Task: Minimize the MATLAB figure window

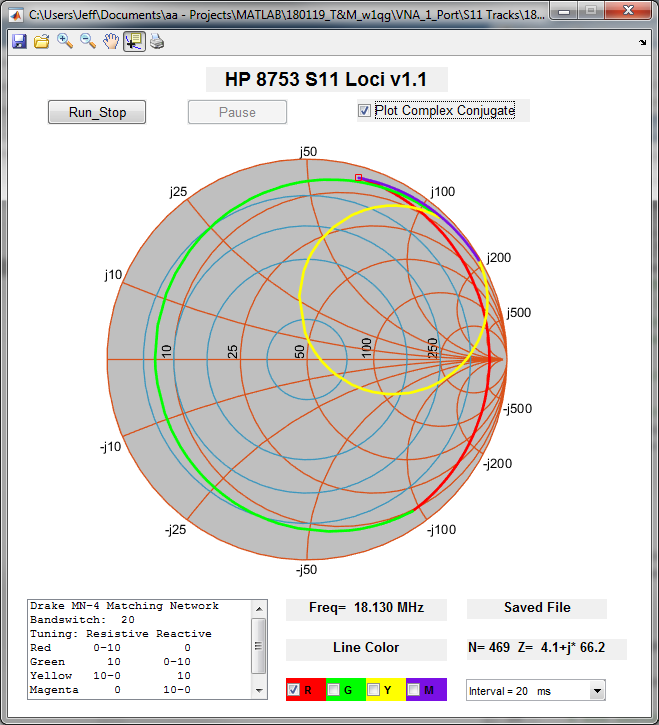Action: click(x=564, y=11)
